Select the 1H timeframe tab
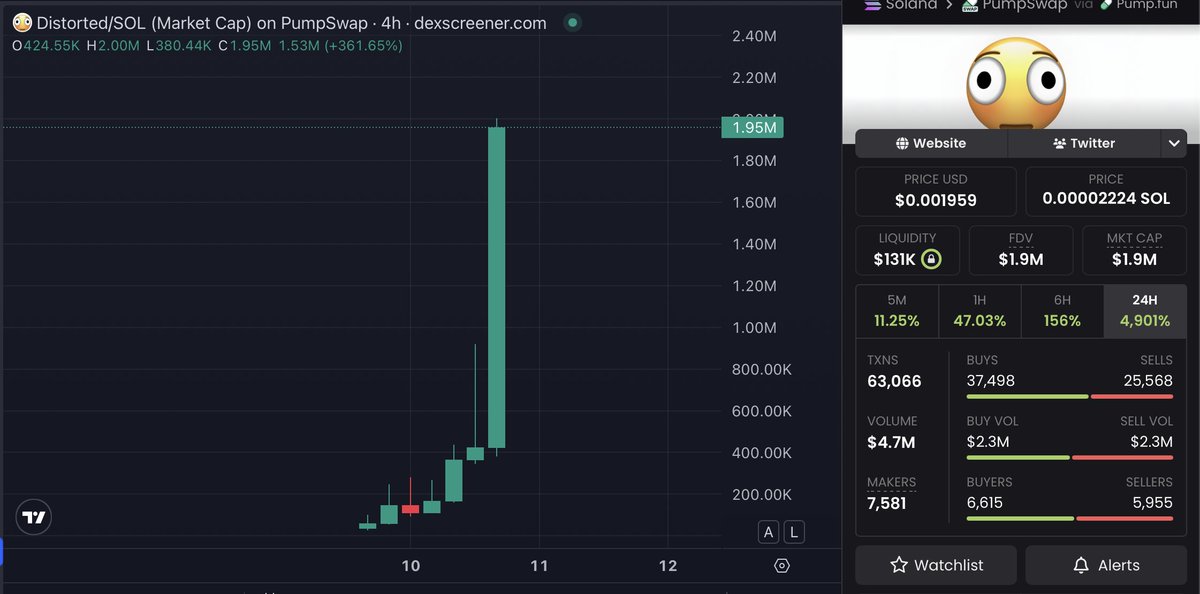The height and width of the screenshot is (594, 1200). [979, 311]
